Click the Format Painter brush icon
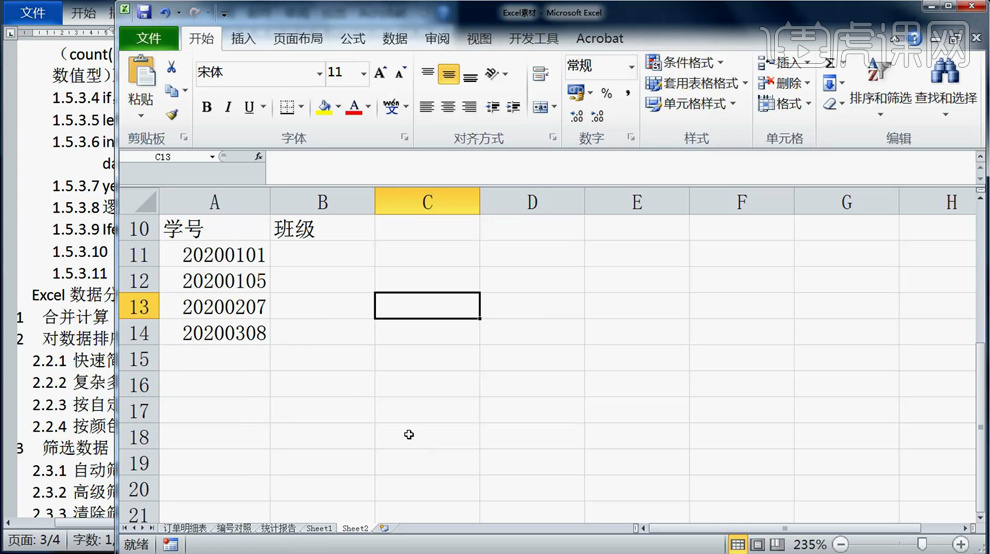 point(171,114)
